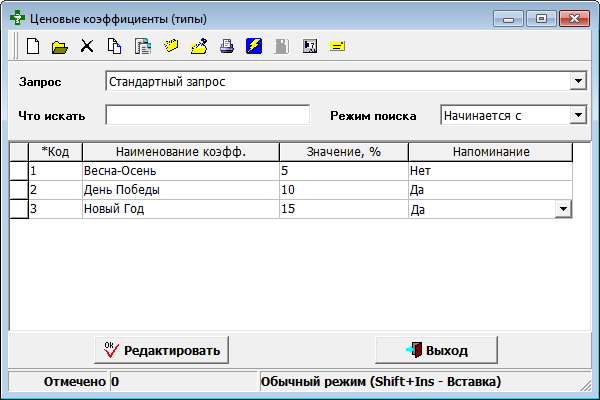The height and width of the screenshot is (400, 600).
Task: Maximize the Ценовые коэффициенты window
Action: (x=541, y=18)
